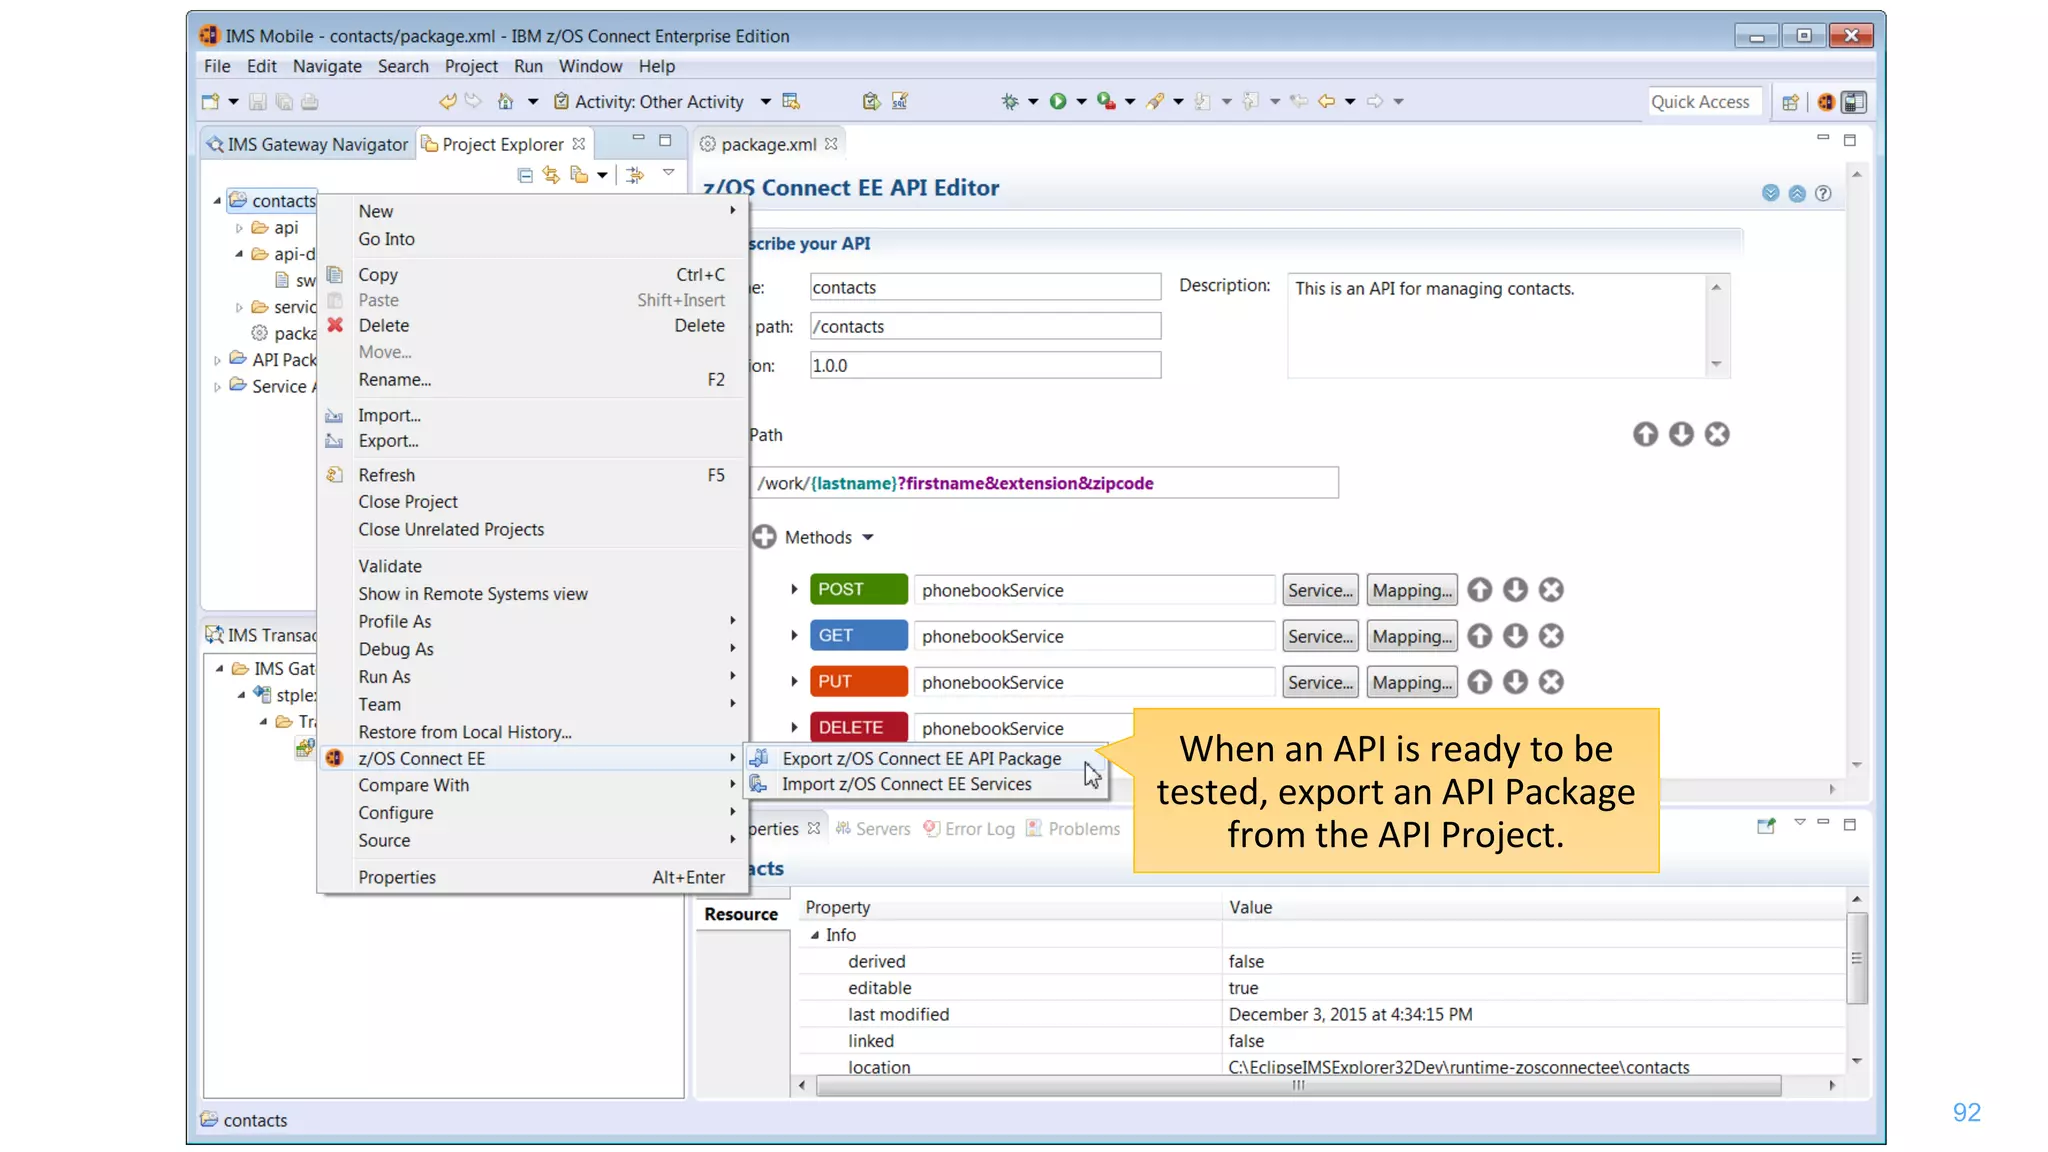Expand the DELETE method row

click(x=794, y=728)
